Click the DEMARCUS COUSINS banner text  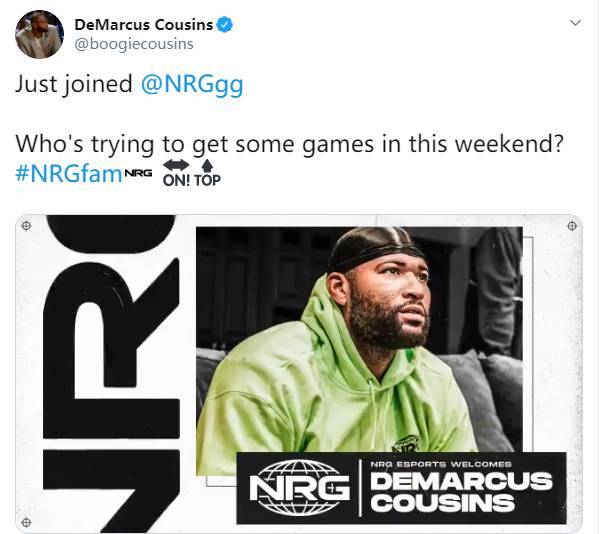461,492
